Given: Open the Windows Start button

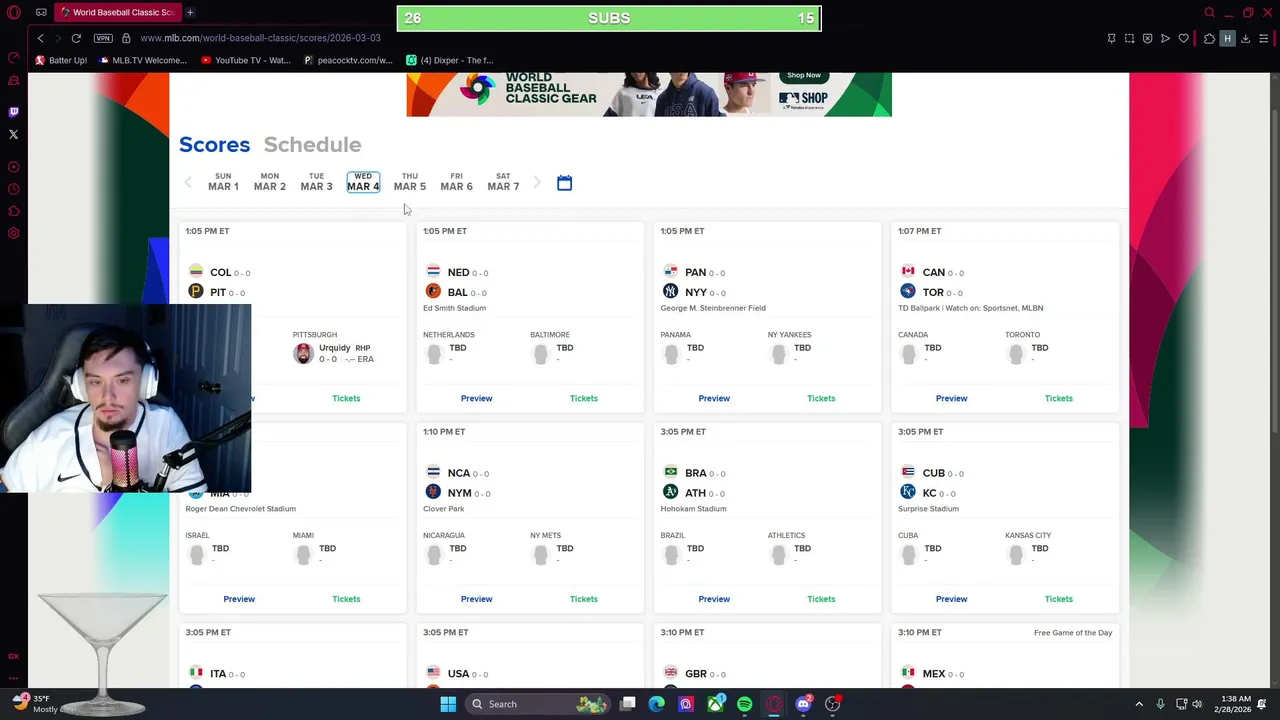Looking at the screenshot, I should (448, 704).
